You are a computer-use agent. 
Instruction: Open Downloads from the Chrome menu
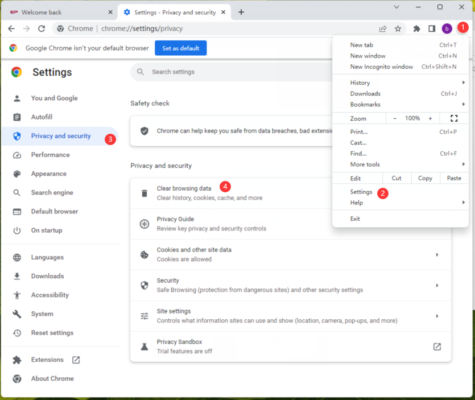pyautogui.click(x=400, y=94)
